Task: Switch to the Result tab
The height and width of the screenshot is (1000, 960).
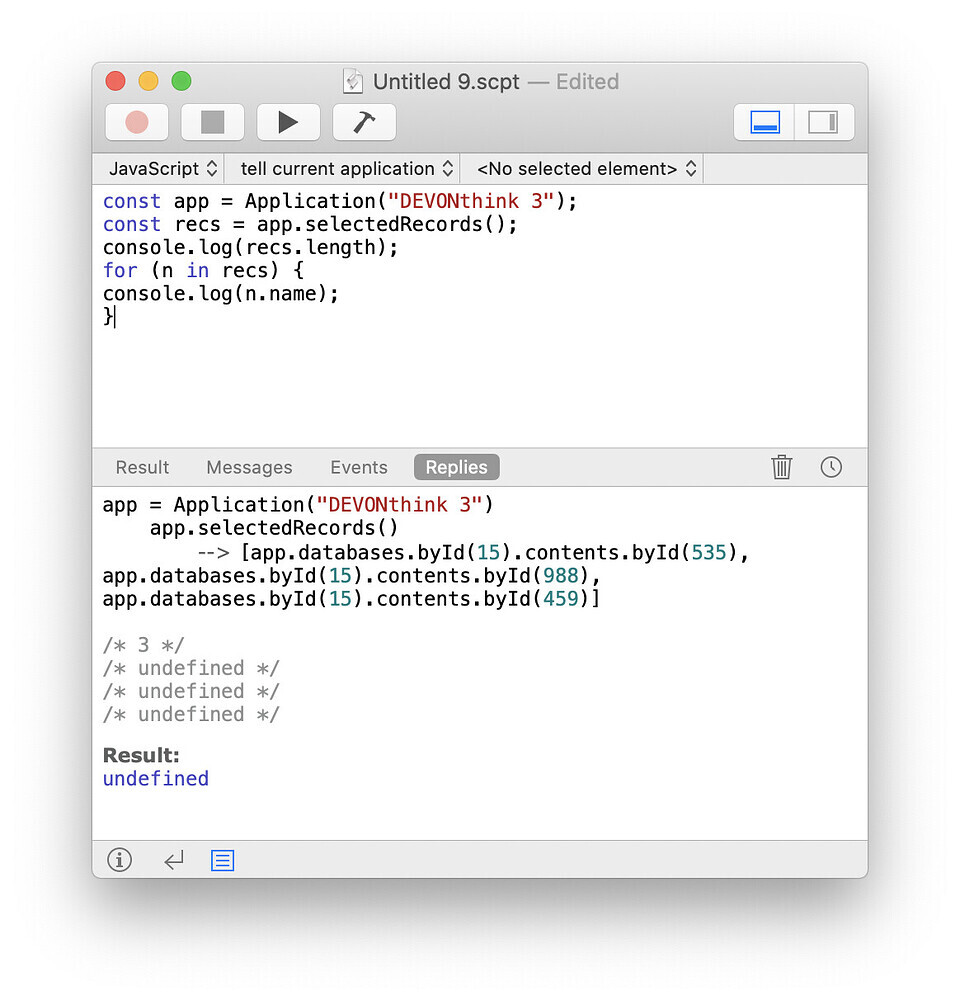Action: [142, 467]
